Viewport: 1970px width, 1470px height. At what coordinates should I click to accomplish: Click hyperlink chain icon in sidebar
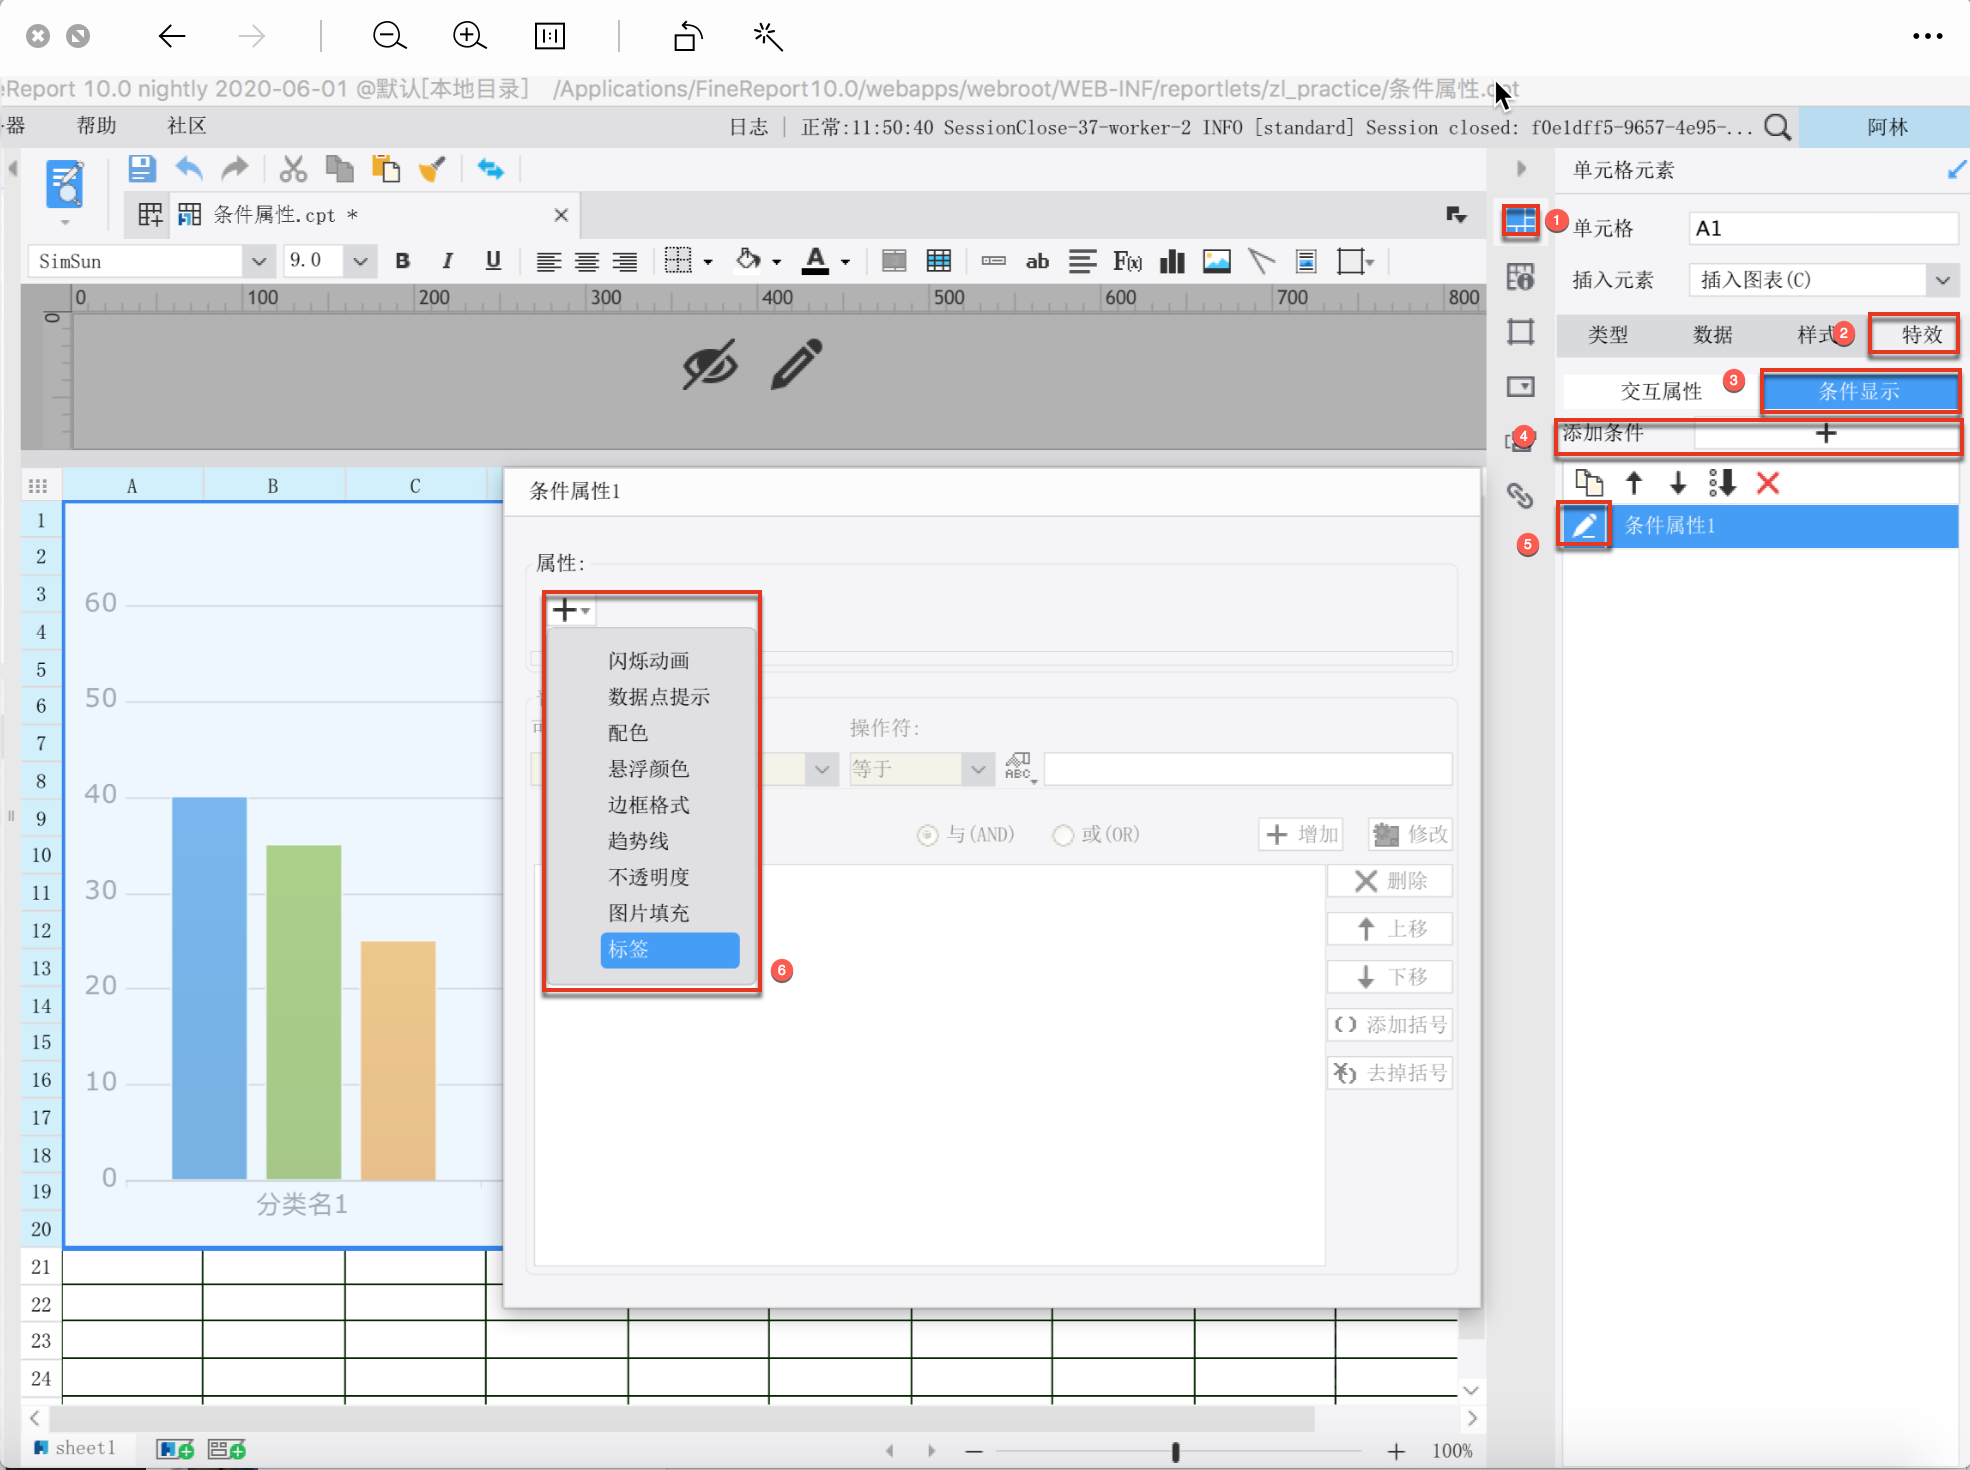pos(1520,495)
